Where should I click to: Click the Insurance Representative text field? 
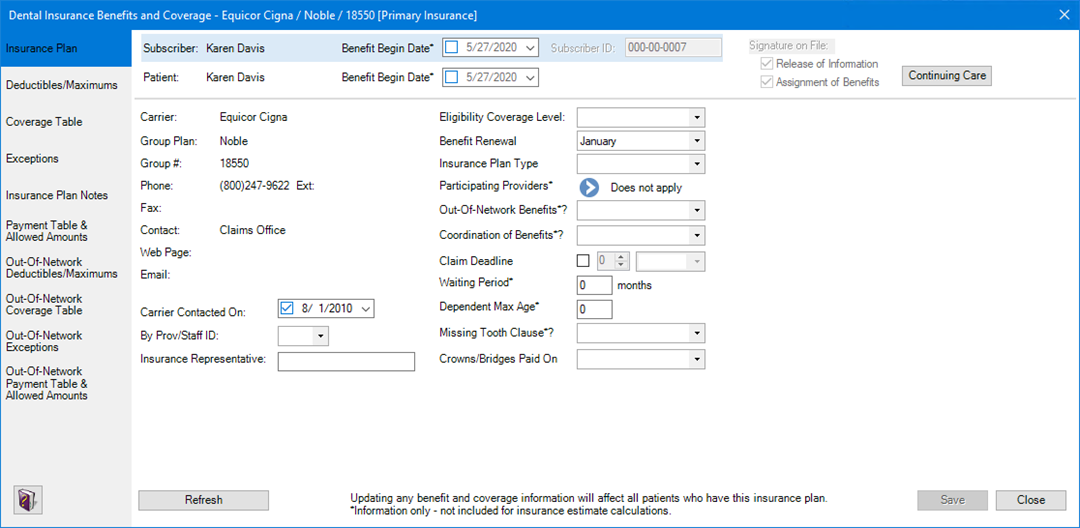(x=346, y=362)
